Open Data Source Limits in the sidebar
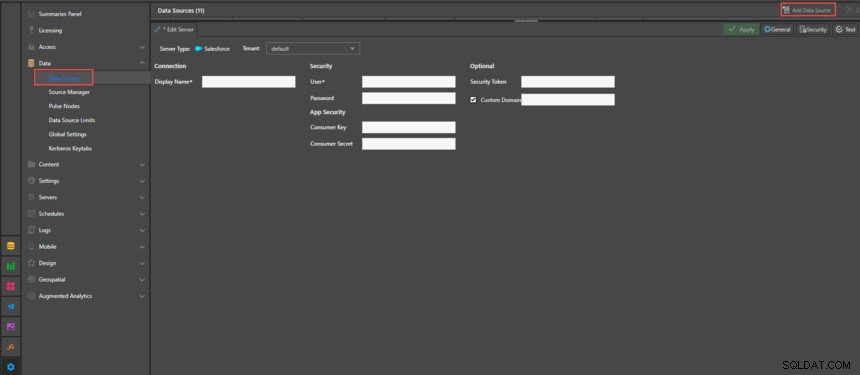This screenshot has width=860, height=375. tap(72, 120)
